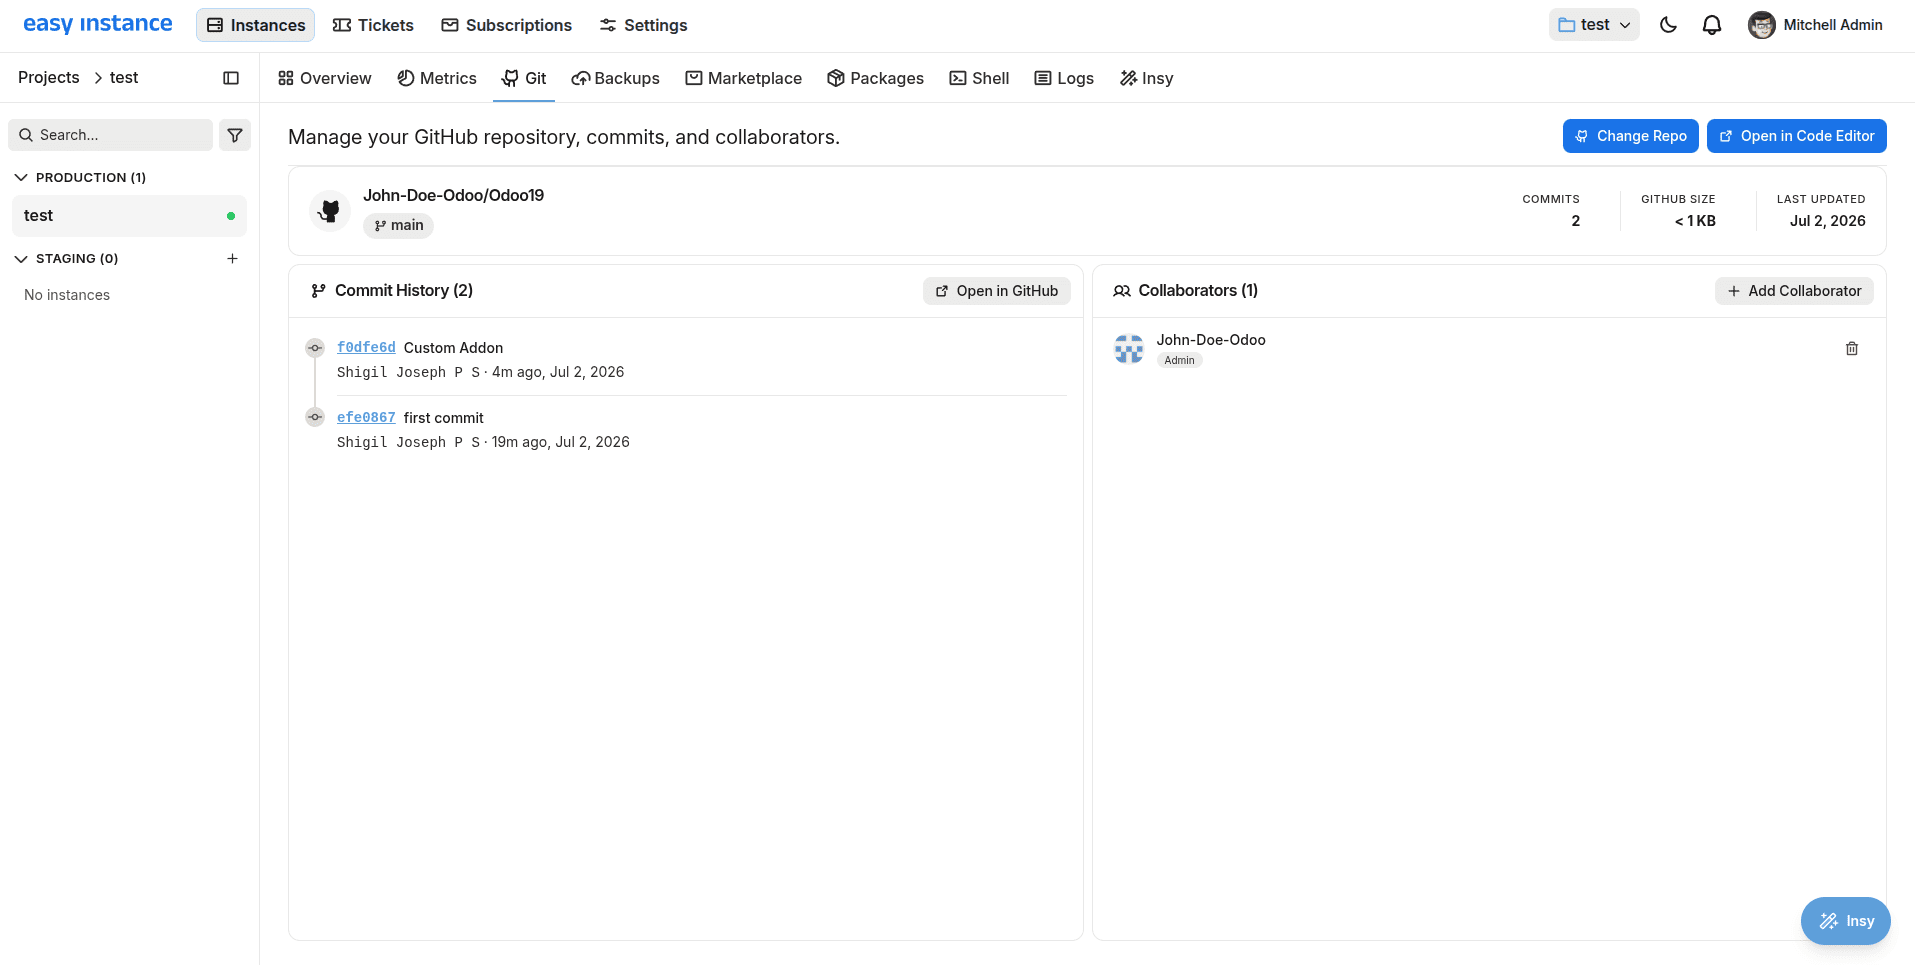The height and width of the screenshot is (965, 1920).
Task: Open the Backups tab
Action: click(615, 78)
